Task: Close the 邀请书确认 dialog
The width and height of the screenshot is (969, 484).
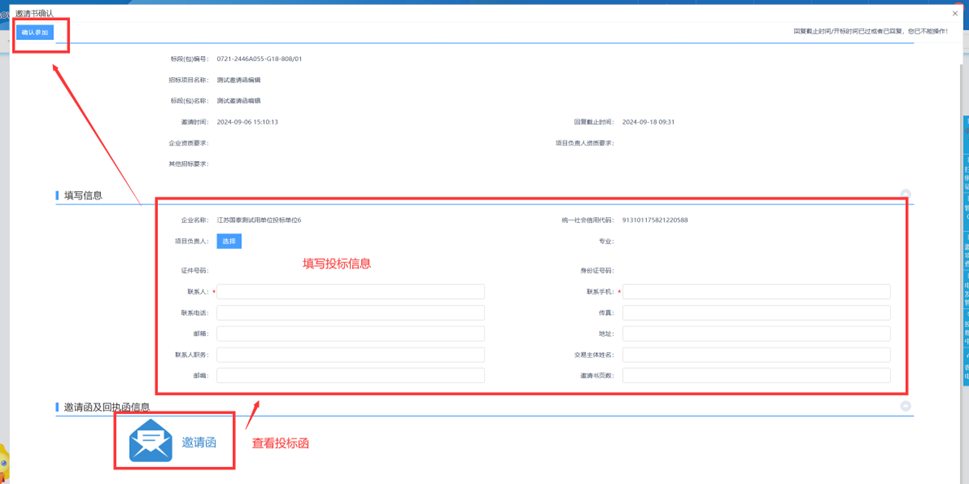Action: pyautogui.click(x=955, y=13)
